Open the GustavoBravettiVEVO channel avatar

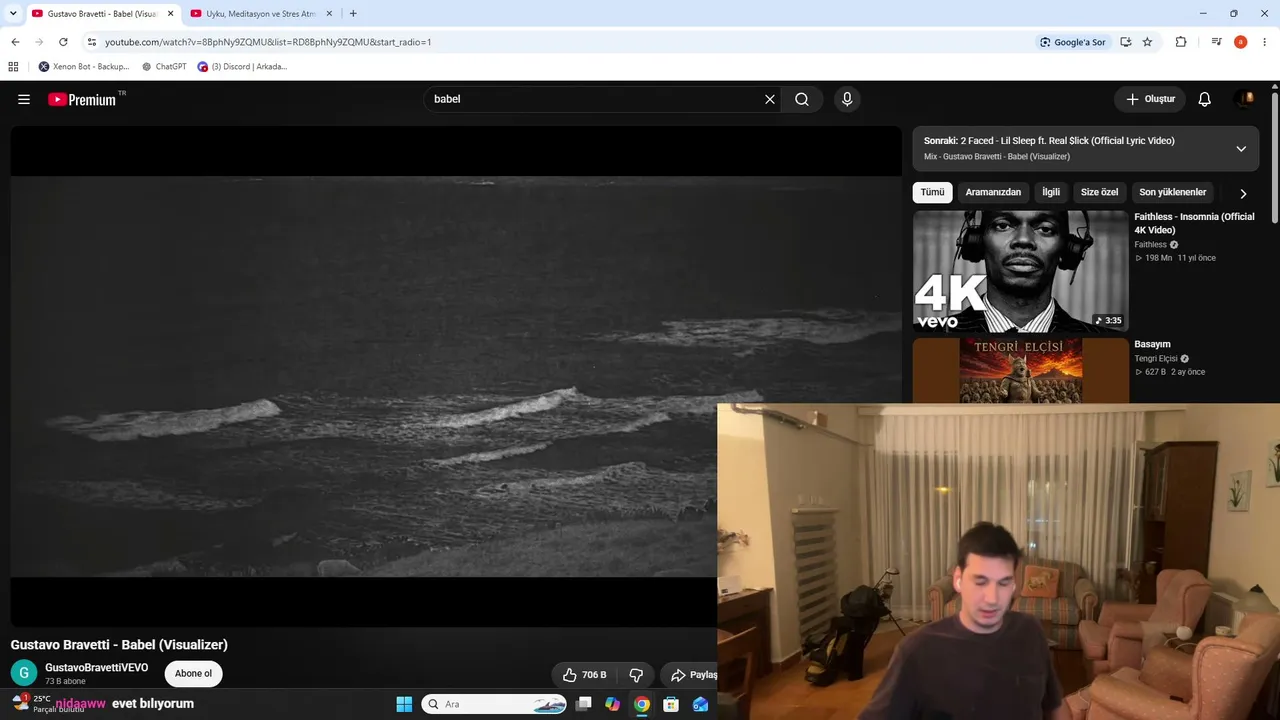24,673
